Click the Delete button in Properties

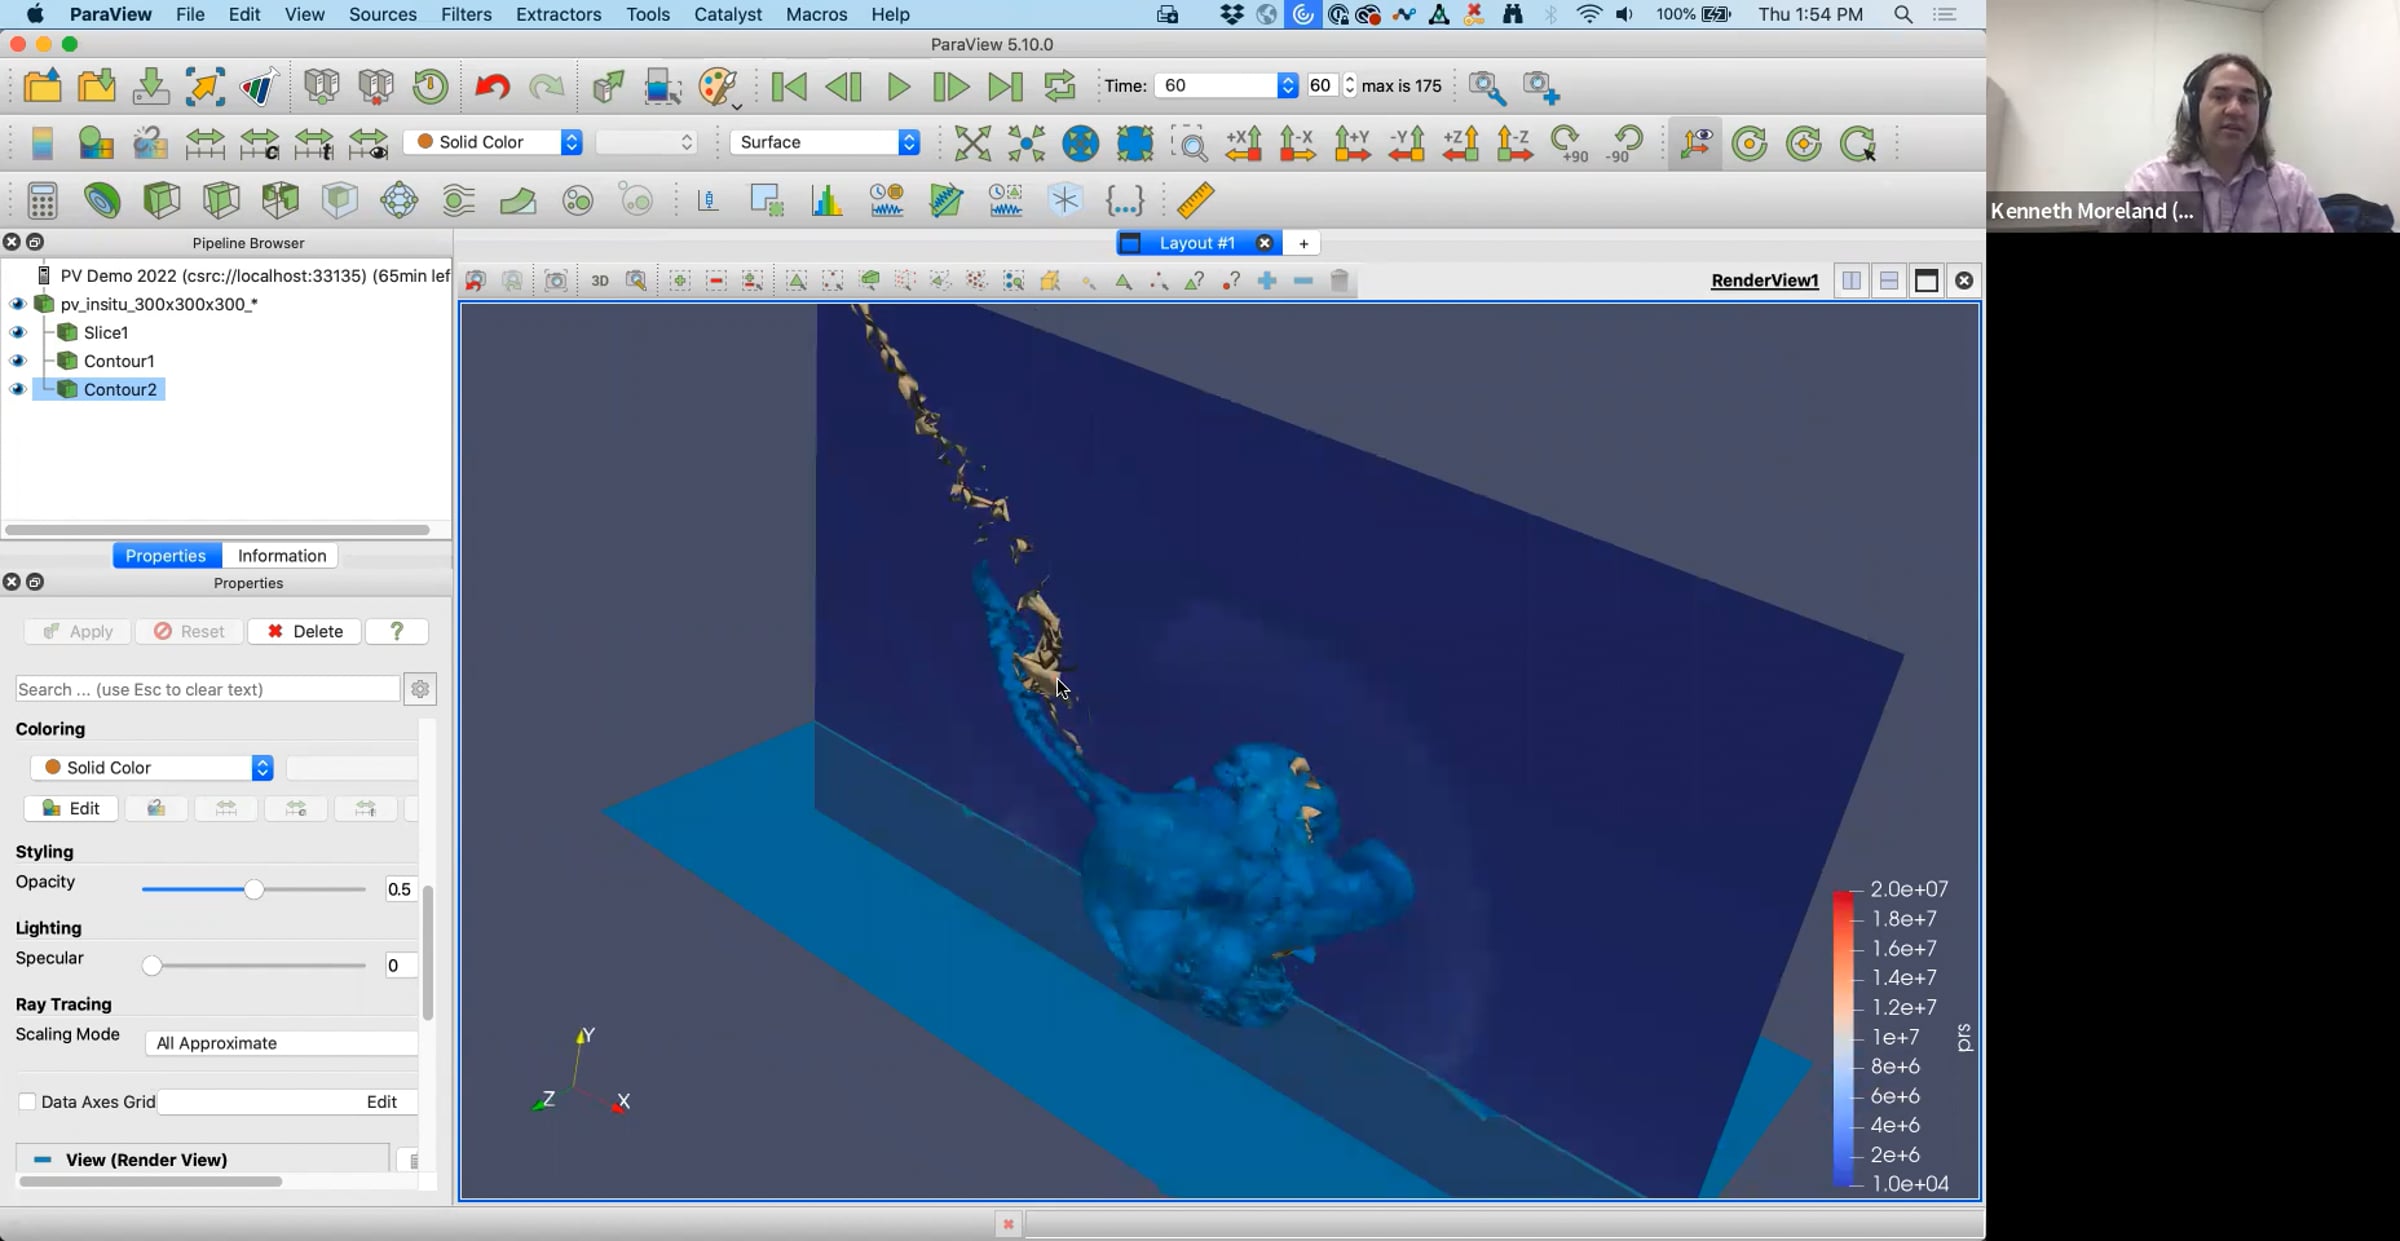(x=304, y=631)
